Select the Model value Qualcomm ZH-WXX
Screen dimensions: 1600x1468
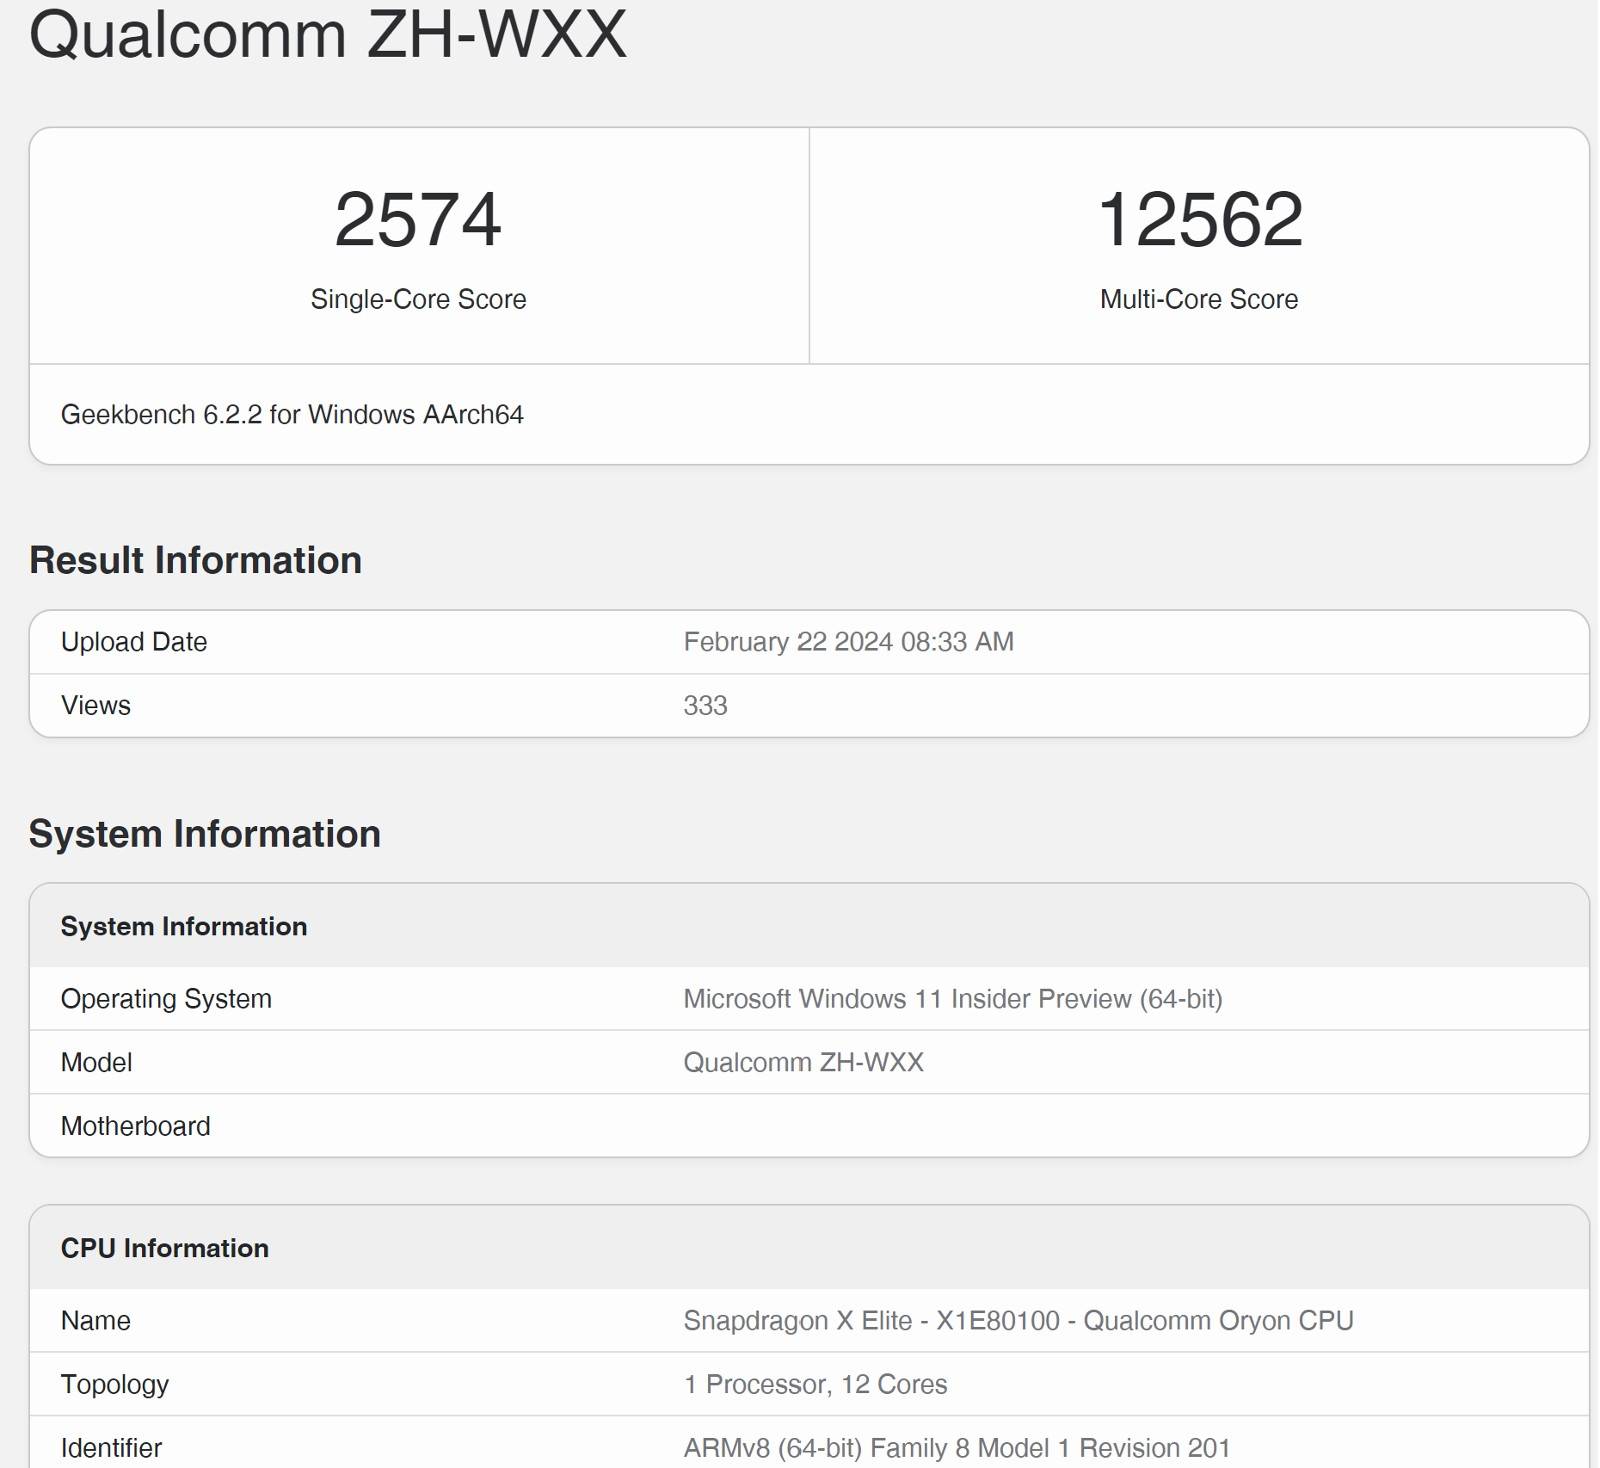point(803,1062)
